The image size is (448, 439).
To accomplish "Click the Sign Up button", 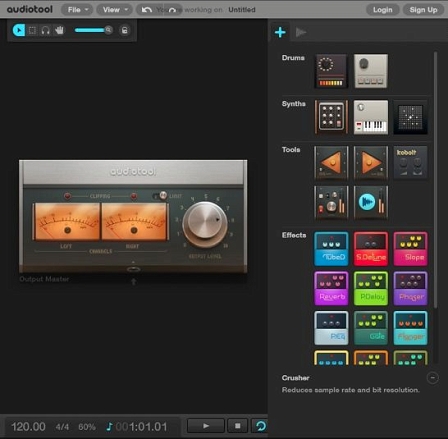I will pyautogui.click(x=423, y=10).
